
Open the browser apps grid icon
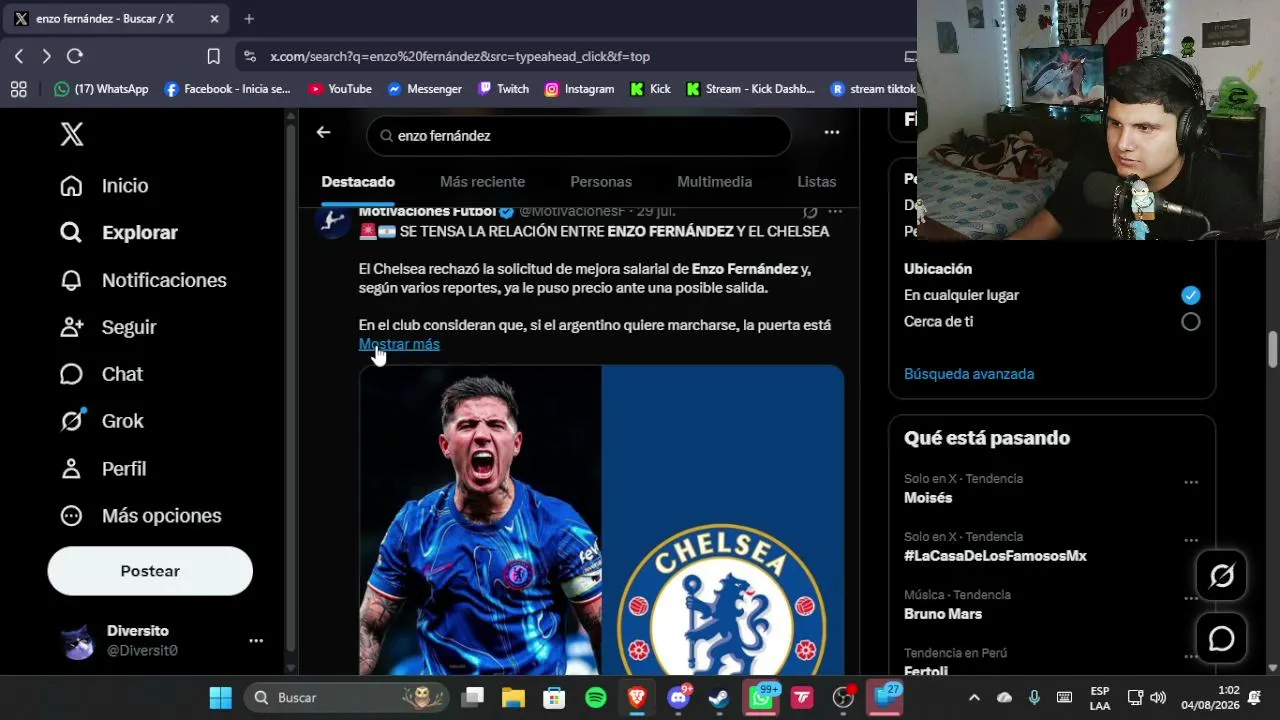point(18,89)
